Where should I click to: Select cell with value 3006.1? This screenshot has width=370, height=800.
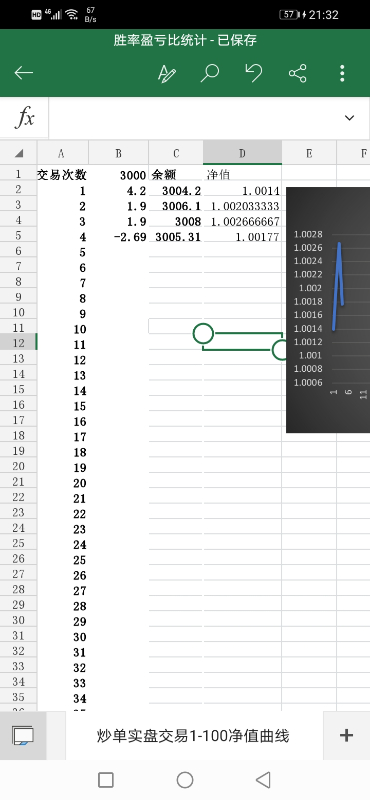tap(176, 206)
